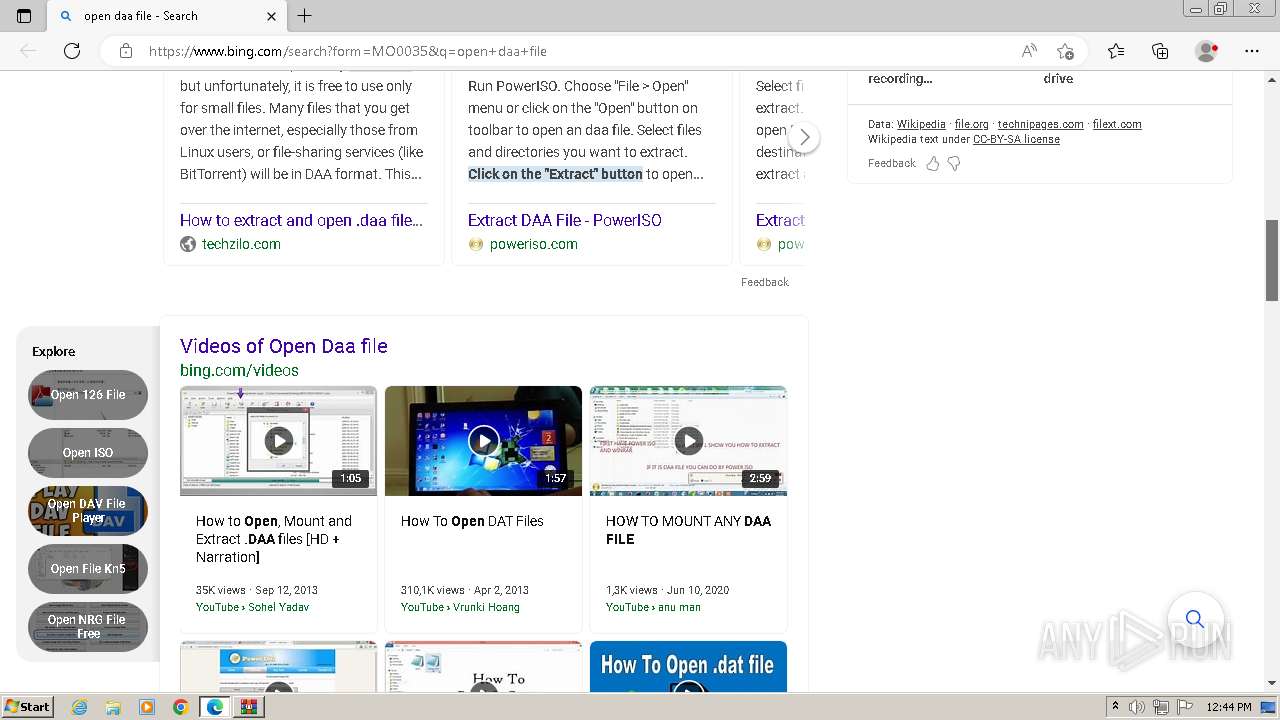
Task: Launch Internet Explorer from taskbar
Action: 79,707
